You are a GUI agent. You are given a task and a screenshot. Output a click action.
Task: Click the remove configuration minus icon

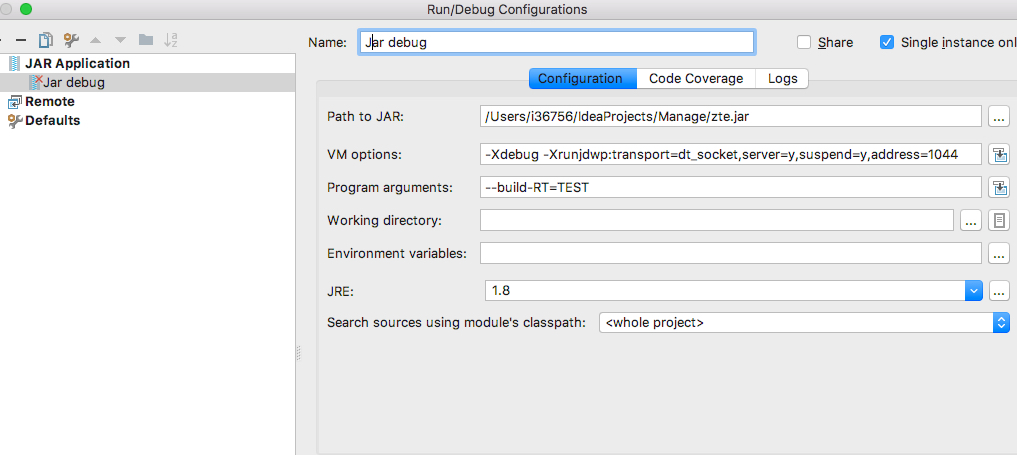tap(20, 40)
